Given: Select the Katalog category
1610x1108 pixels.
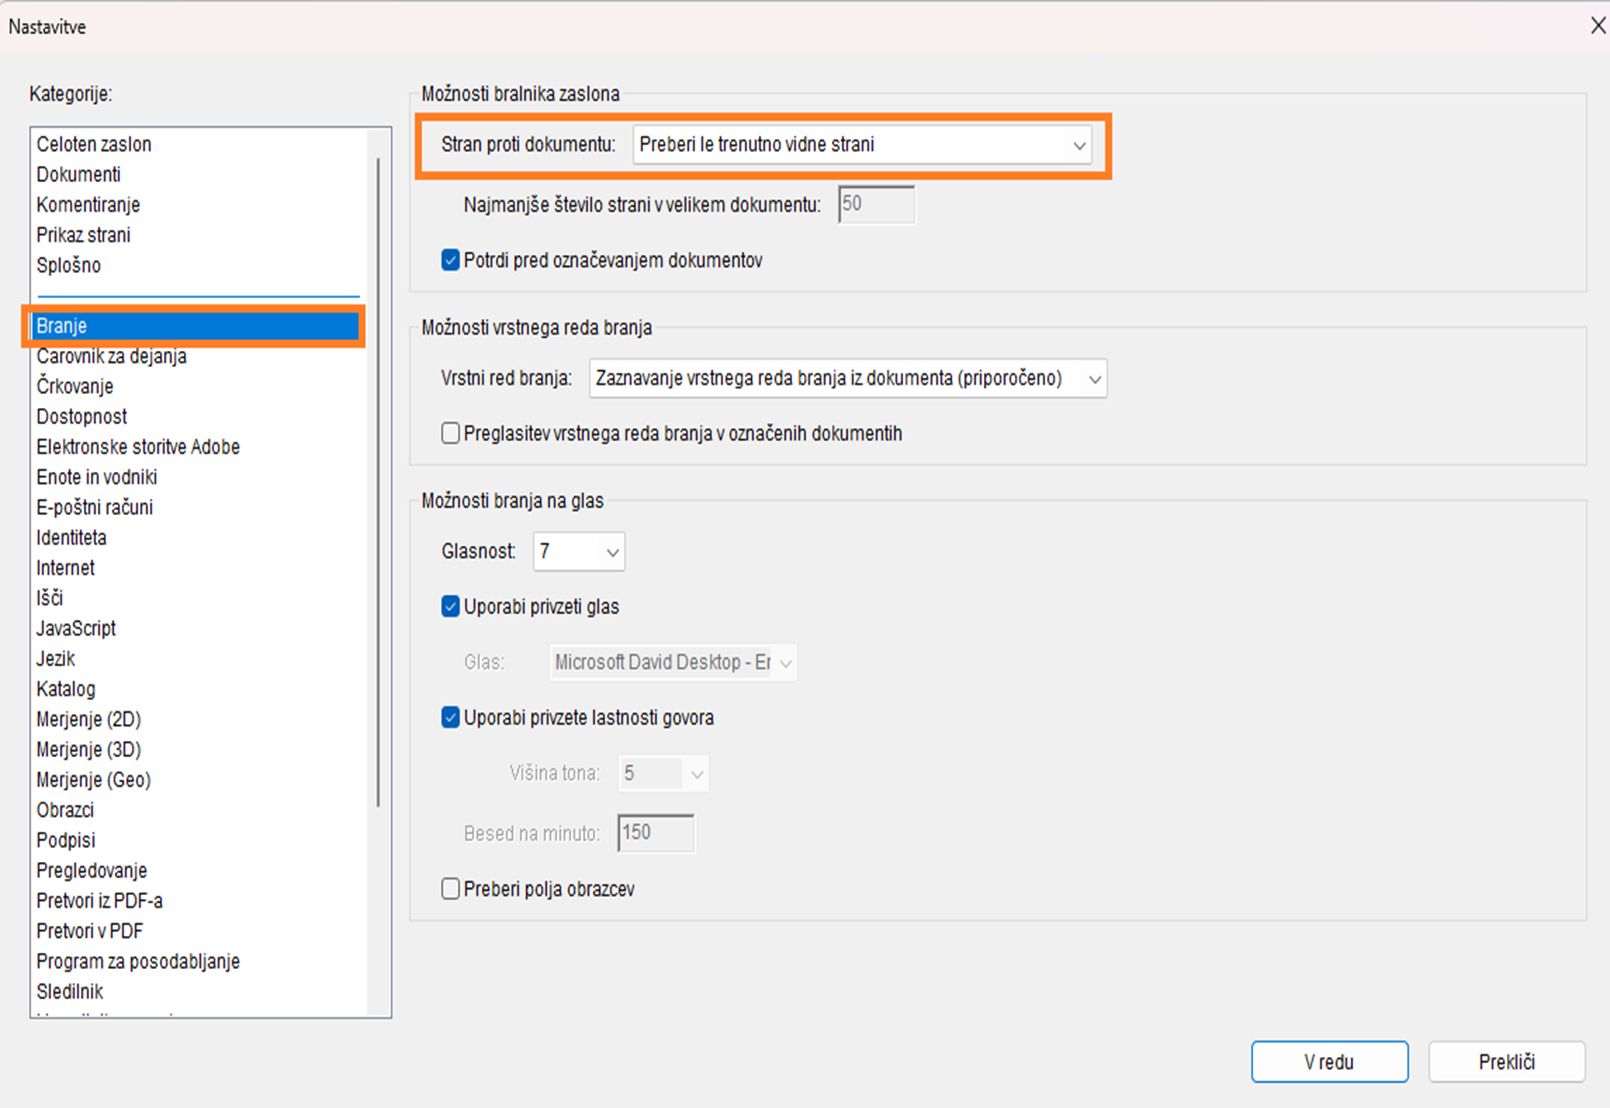Looking at the screenshot, I should [x=66, y=689].
